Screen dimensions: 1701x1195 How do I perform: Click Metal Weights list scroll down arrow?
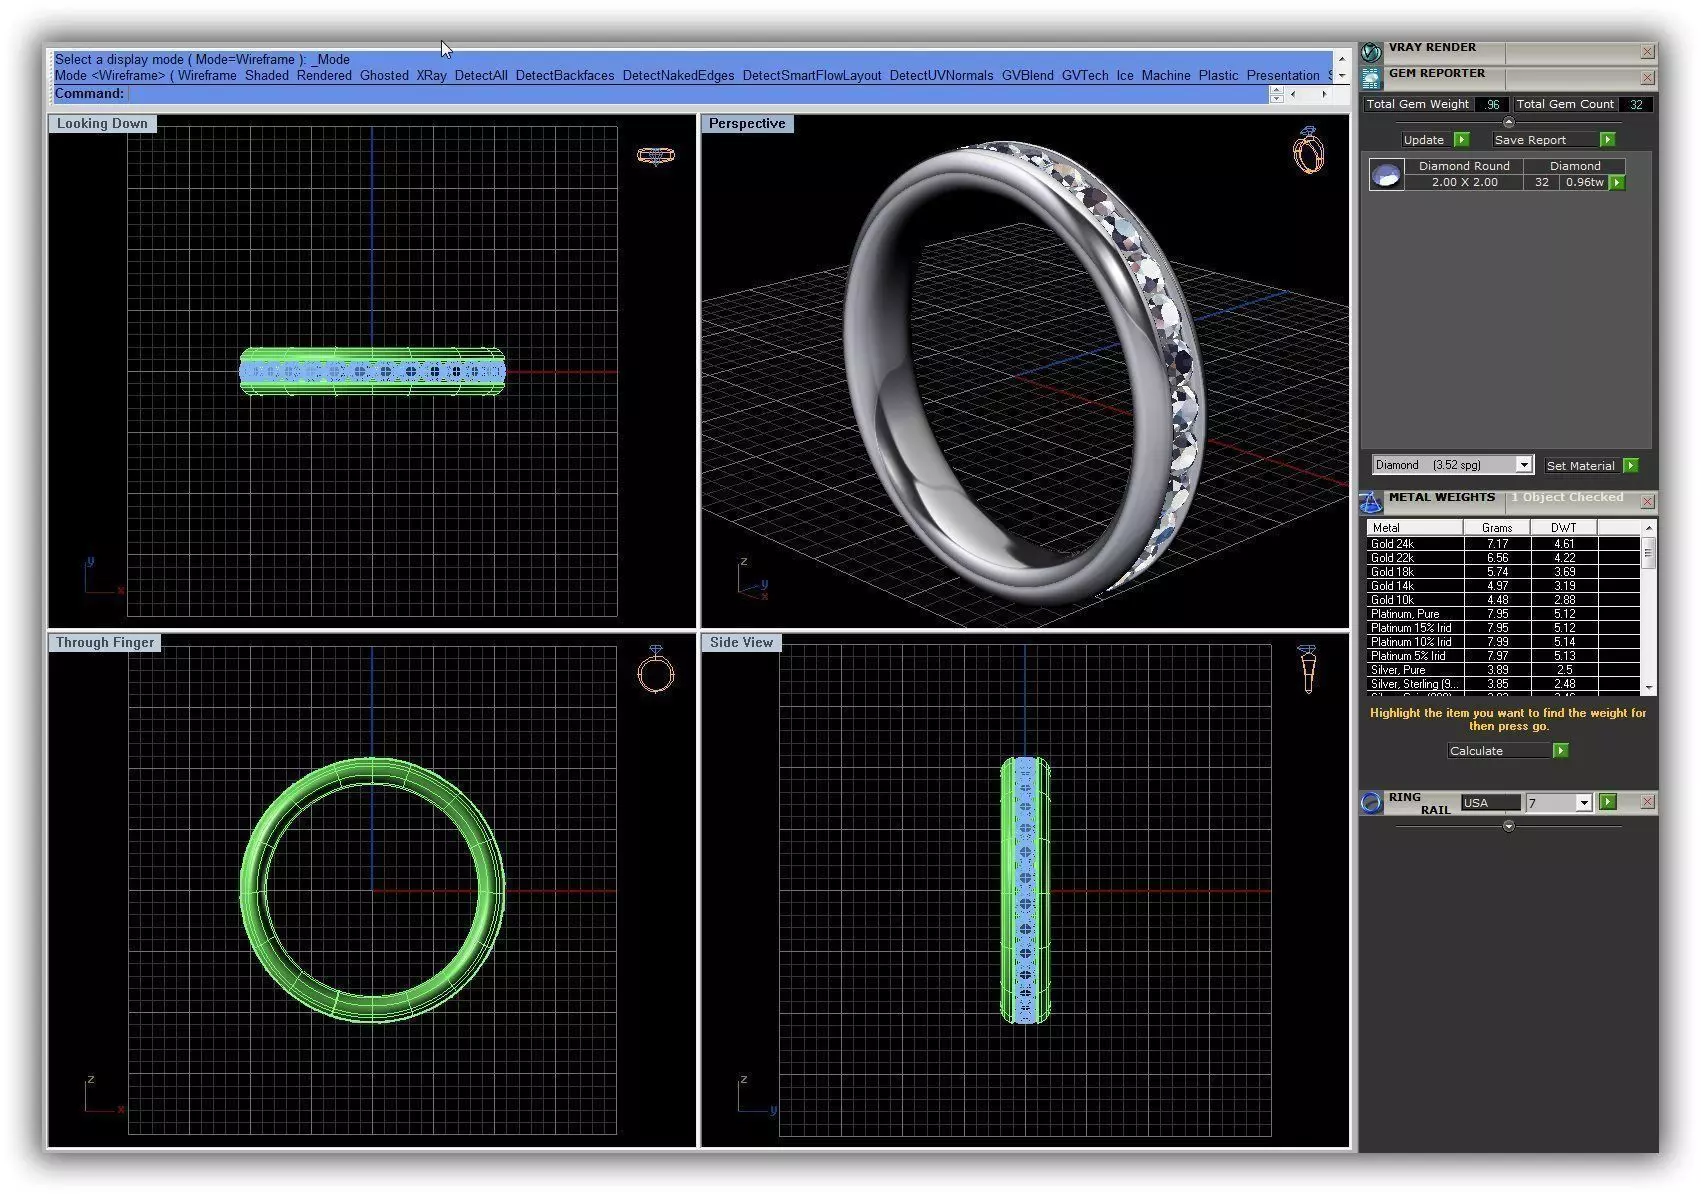click(1648, 688)
